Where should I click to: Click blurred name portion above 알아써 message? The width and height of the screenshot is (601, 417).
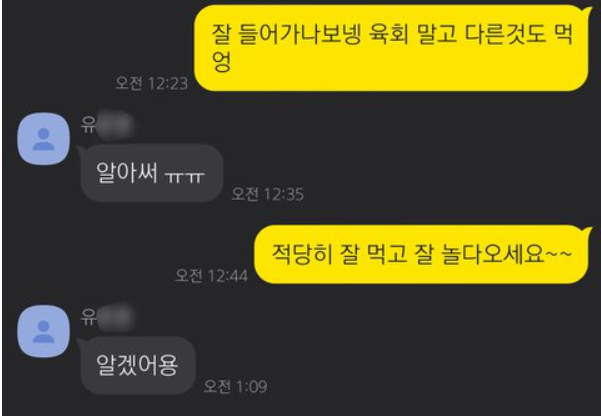click(115, 124)
